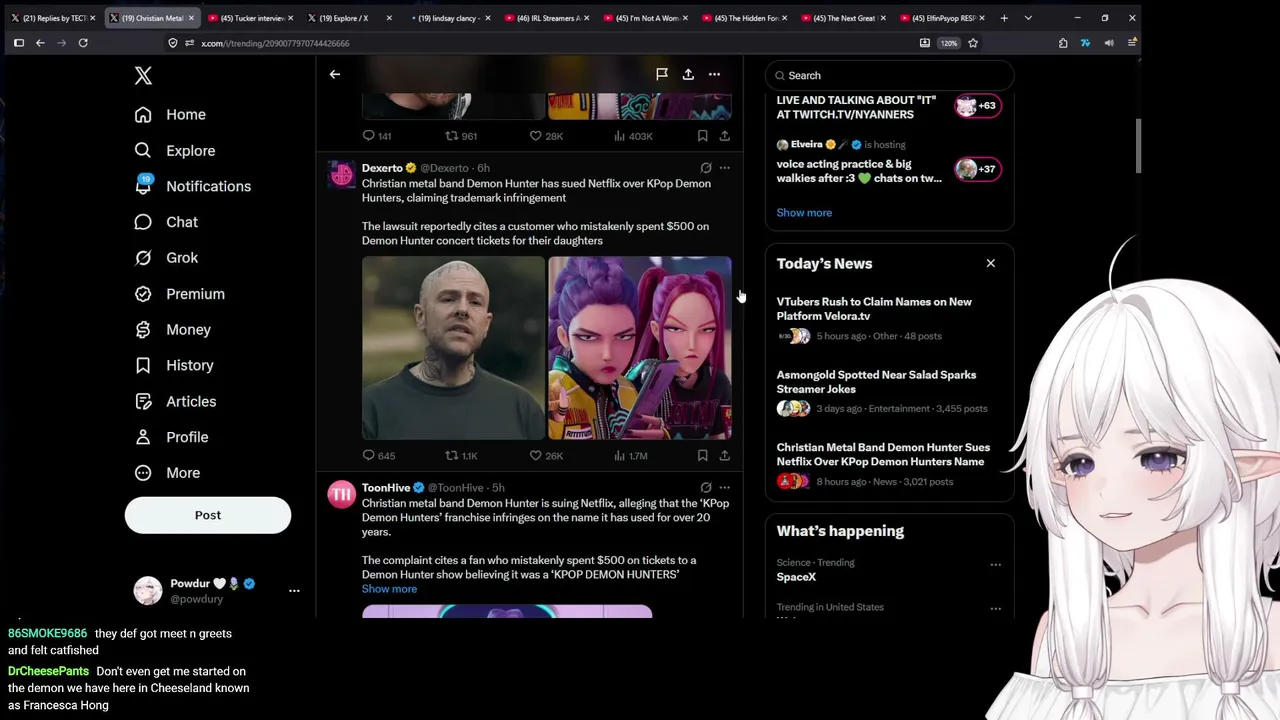Click the flag icon in the timeline header

click(662, 74)
